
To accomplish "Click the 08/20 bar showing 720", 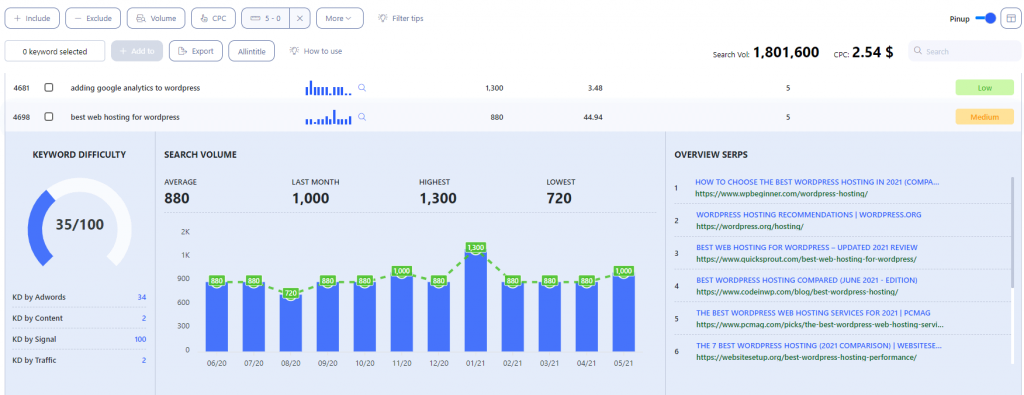I will (291, 323).
